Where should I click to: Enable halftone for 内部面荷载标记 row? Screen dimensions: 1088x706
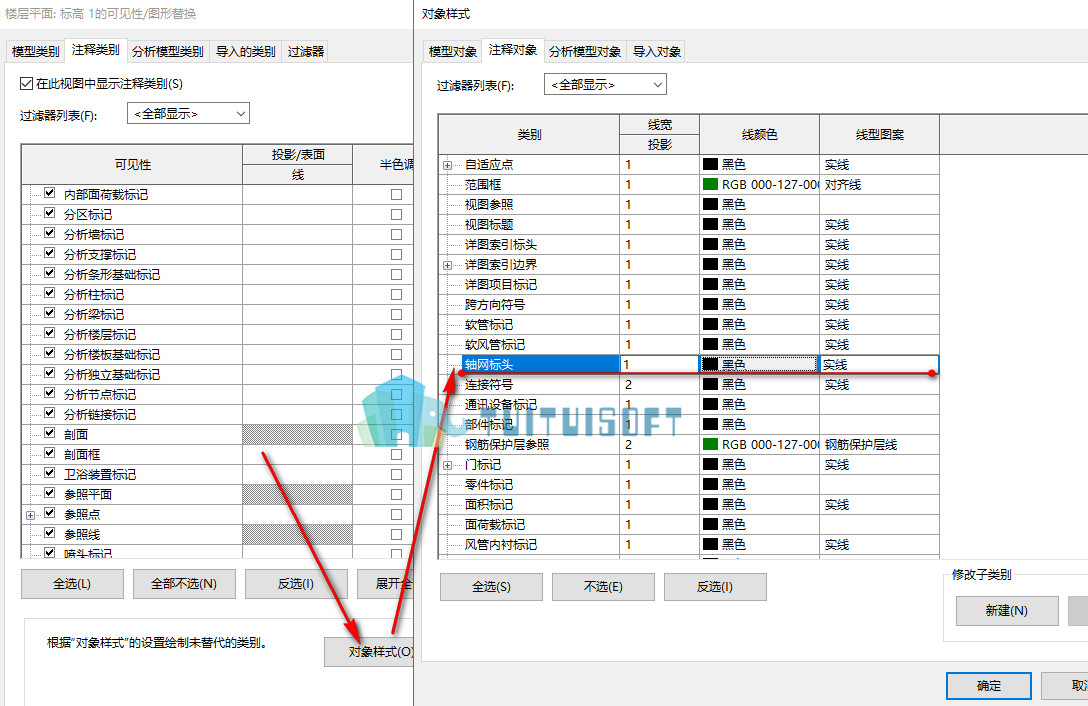(396, 194)
